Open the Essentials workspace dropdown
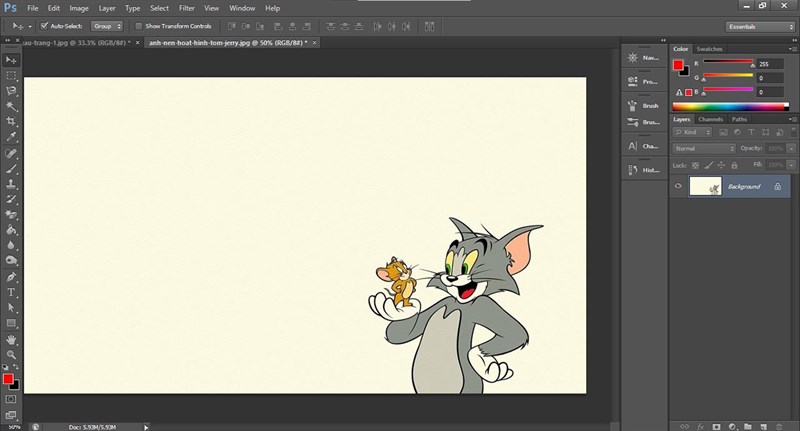 tap(760, 27)
